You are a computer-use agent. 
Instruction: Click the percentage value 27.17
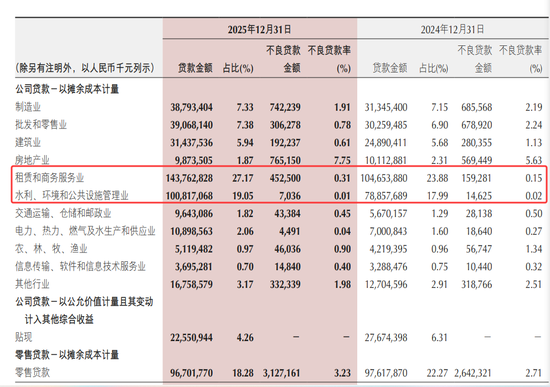coord(242,178)
